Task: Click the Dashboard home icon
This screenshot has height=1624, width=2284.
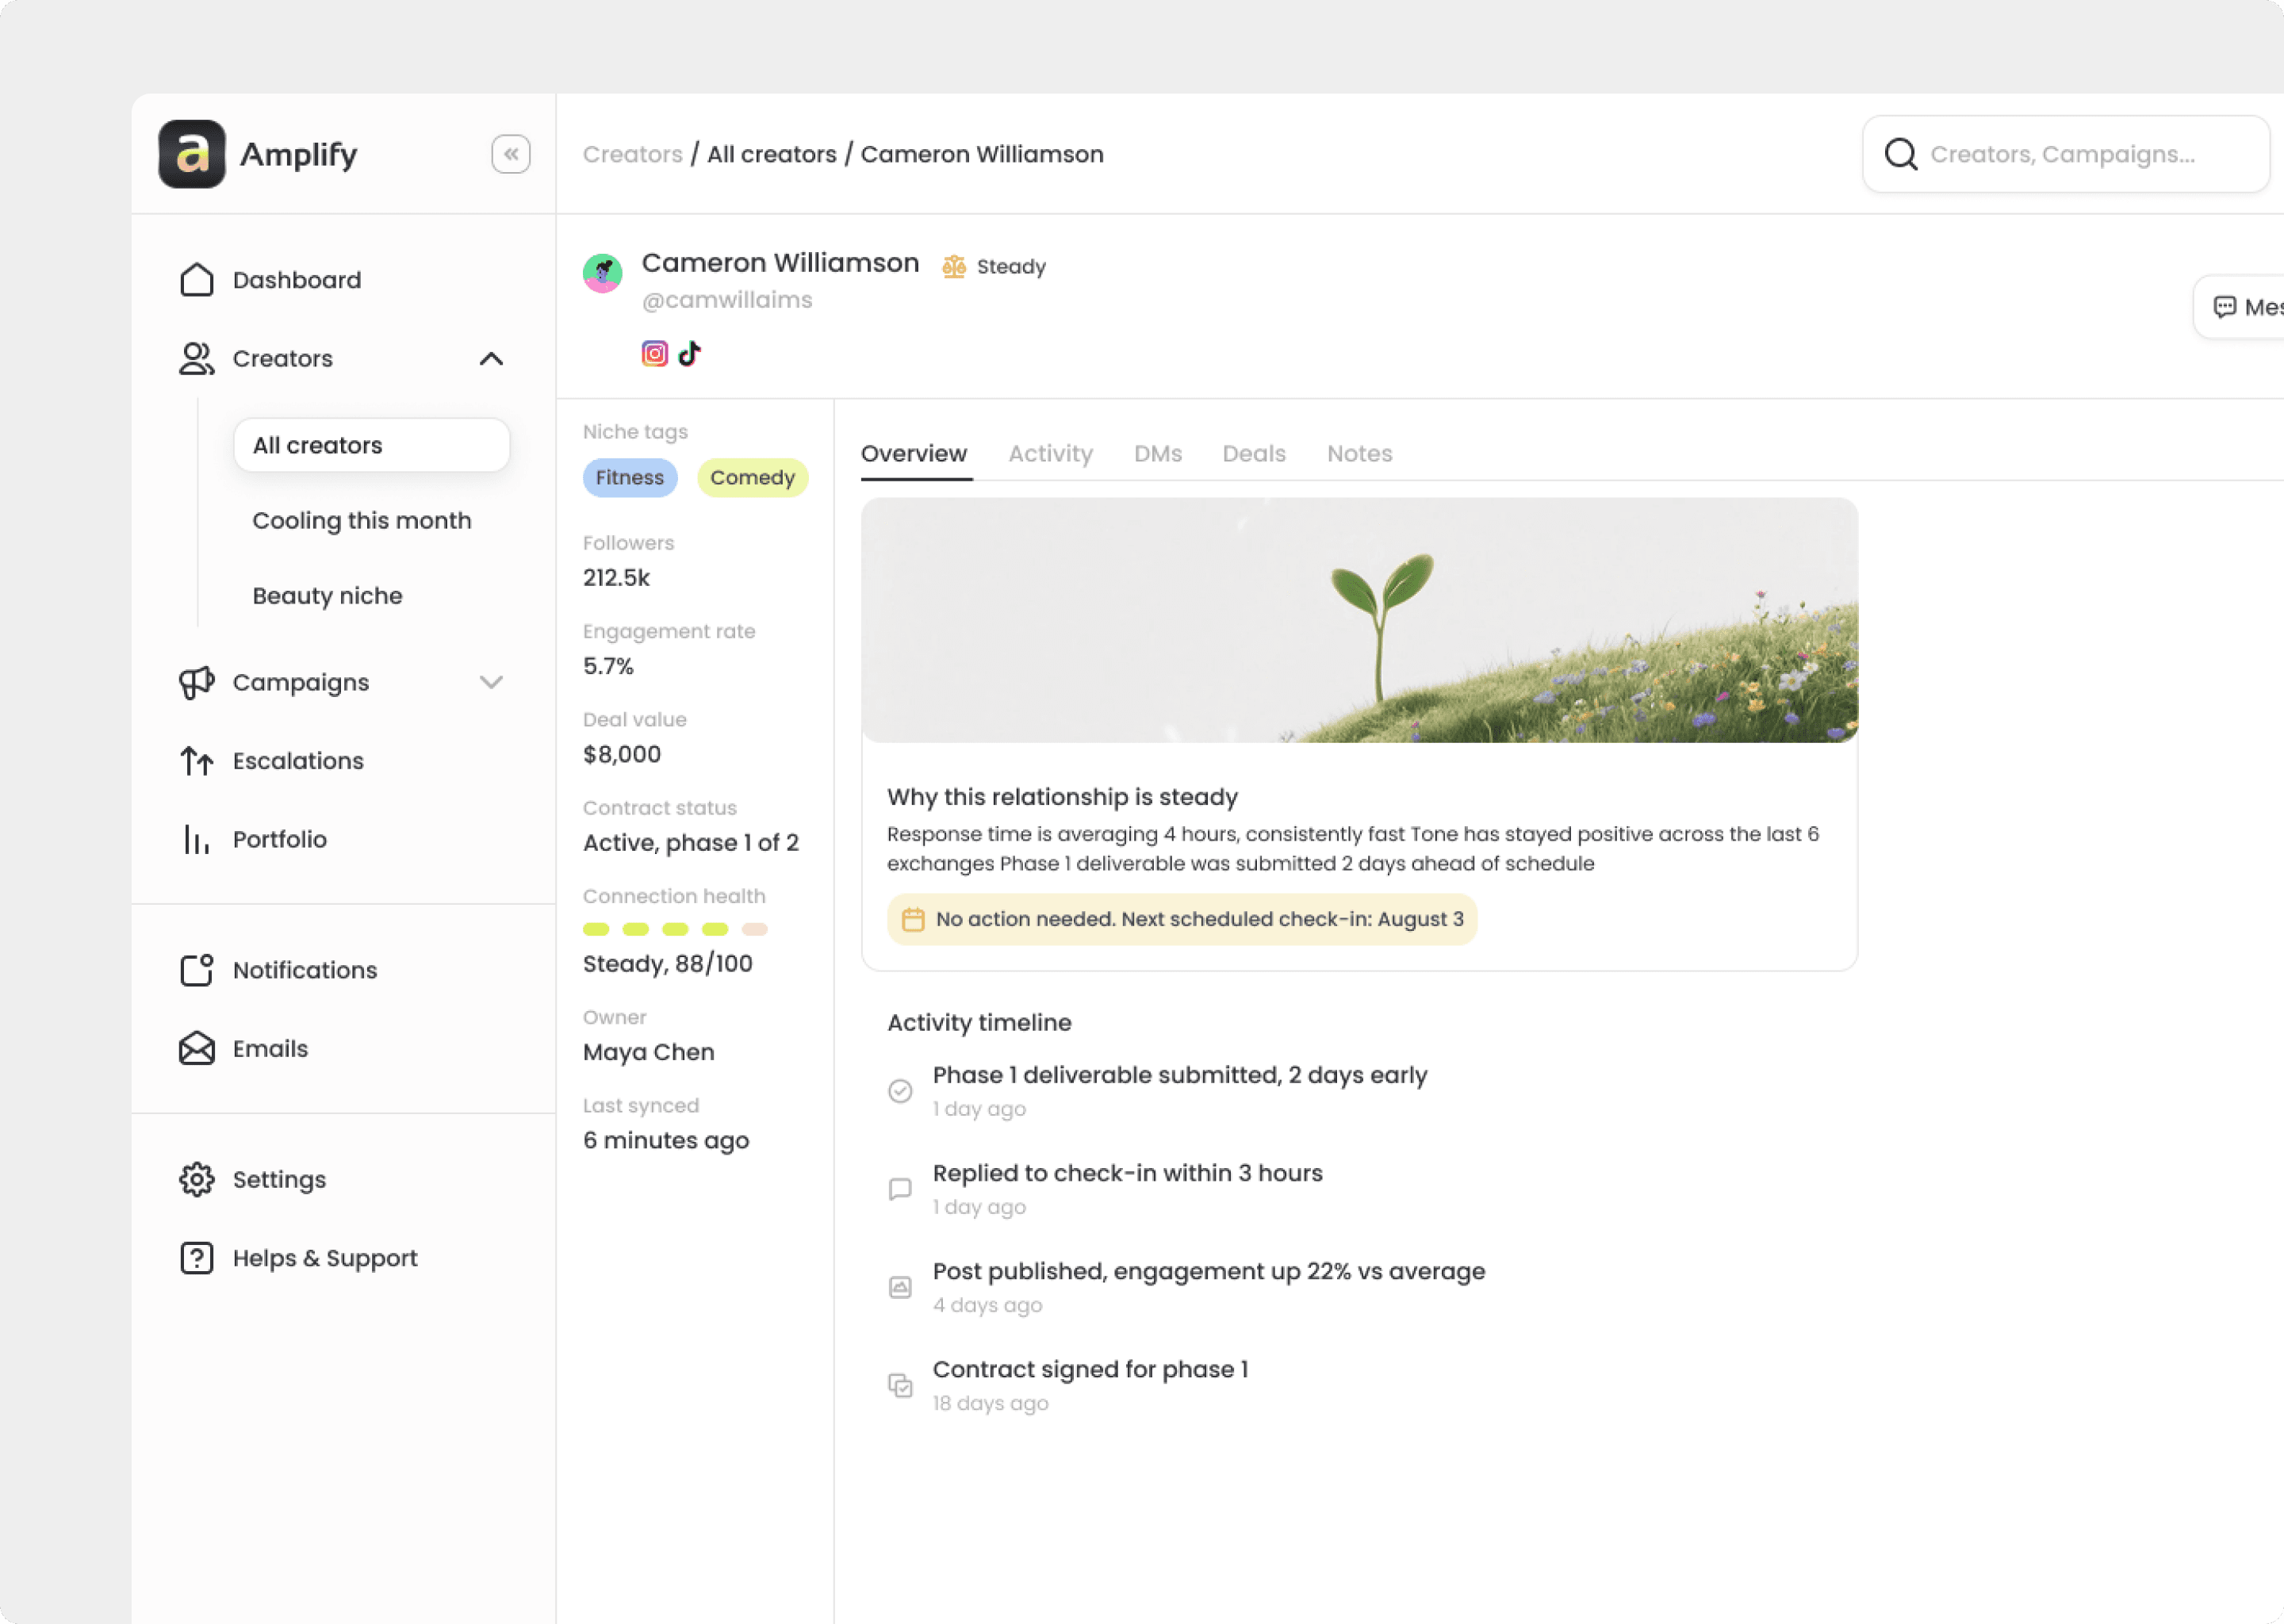Action: [x=197, y=280]
